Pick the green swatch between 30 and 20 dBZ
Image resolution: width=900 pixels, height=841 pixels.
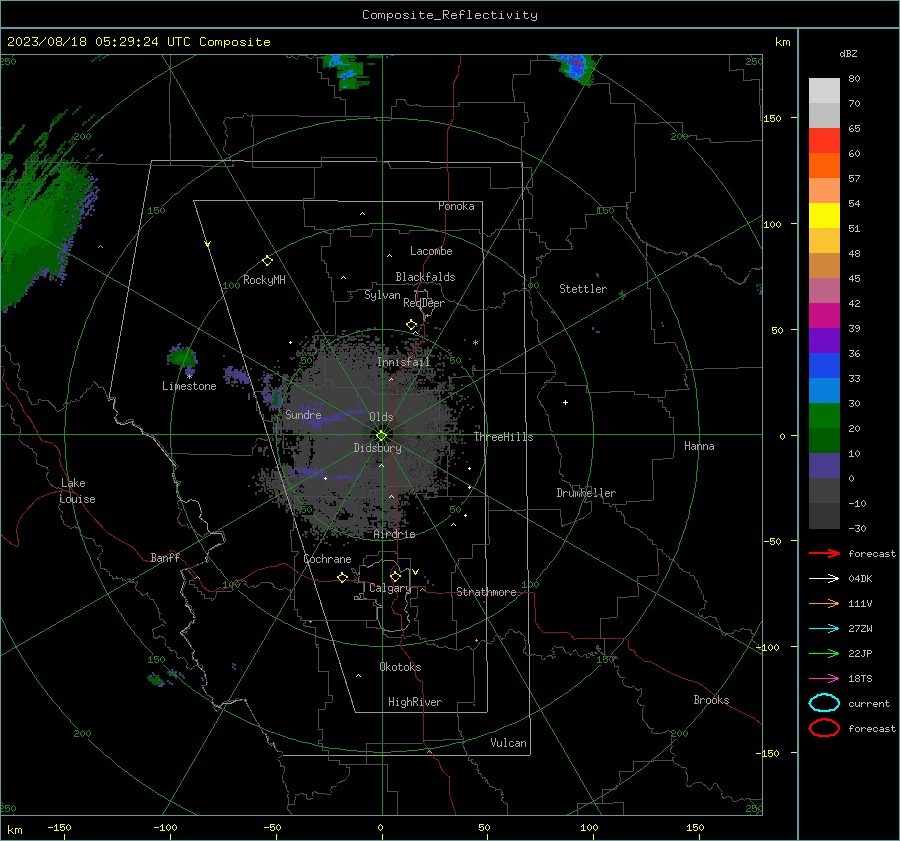point(824,416)
